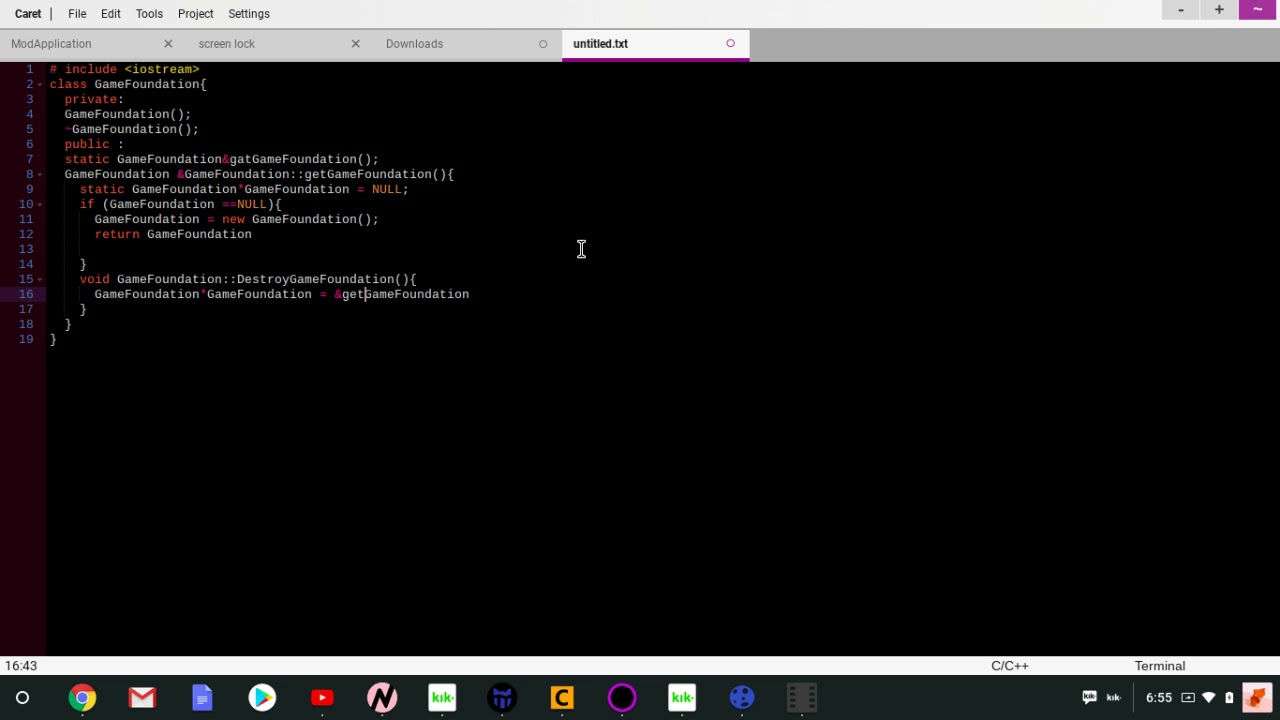Click 'new GameFoundation();' on line 11

coord(300,219)
